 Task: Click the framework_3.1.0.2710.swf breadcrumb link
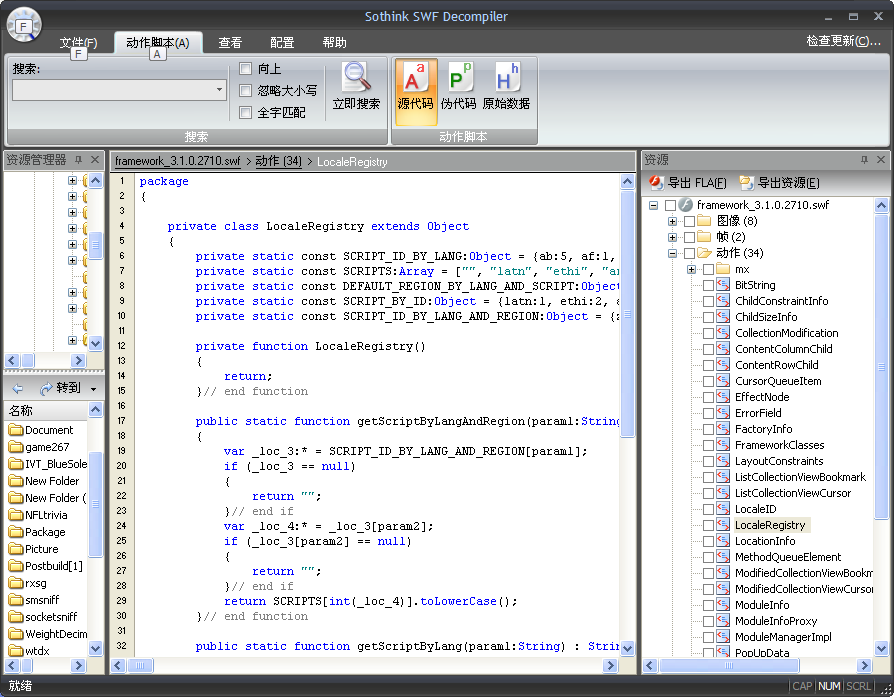coord(178,161)
